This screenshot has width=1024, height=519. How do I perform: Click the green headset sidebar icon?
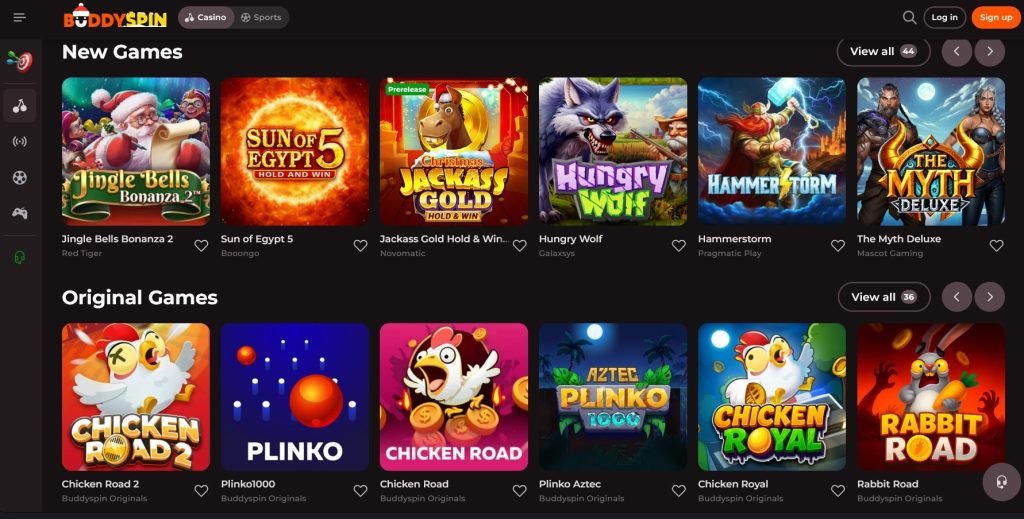click(x=20, y=257)
